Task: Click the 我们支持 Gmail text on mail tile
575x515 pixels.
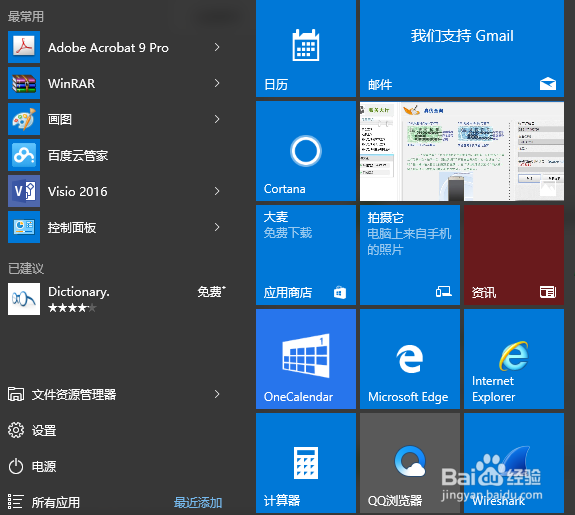Action: pyautogui.click(x=462, y=36)
